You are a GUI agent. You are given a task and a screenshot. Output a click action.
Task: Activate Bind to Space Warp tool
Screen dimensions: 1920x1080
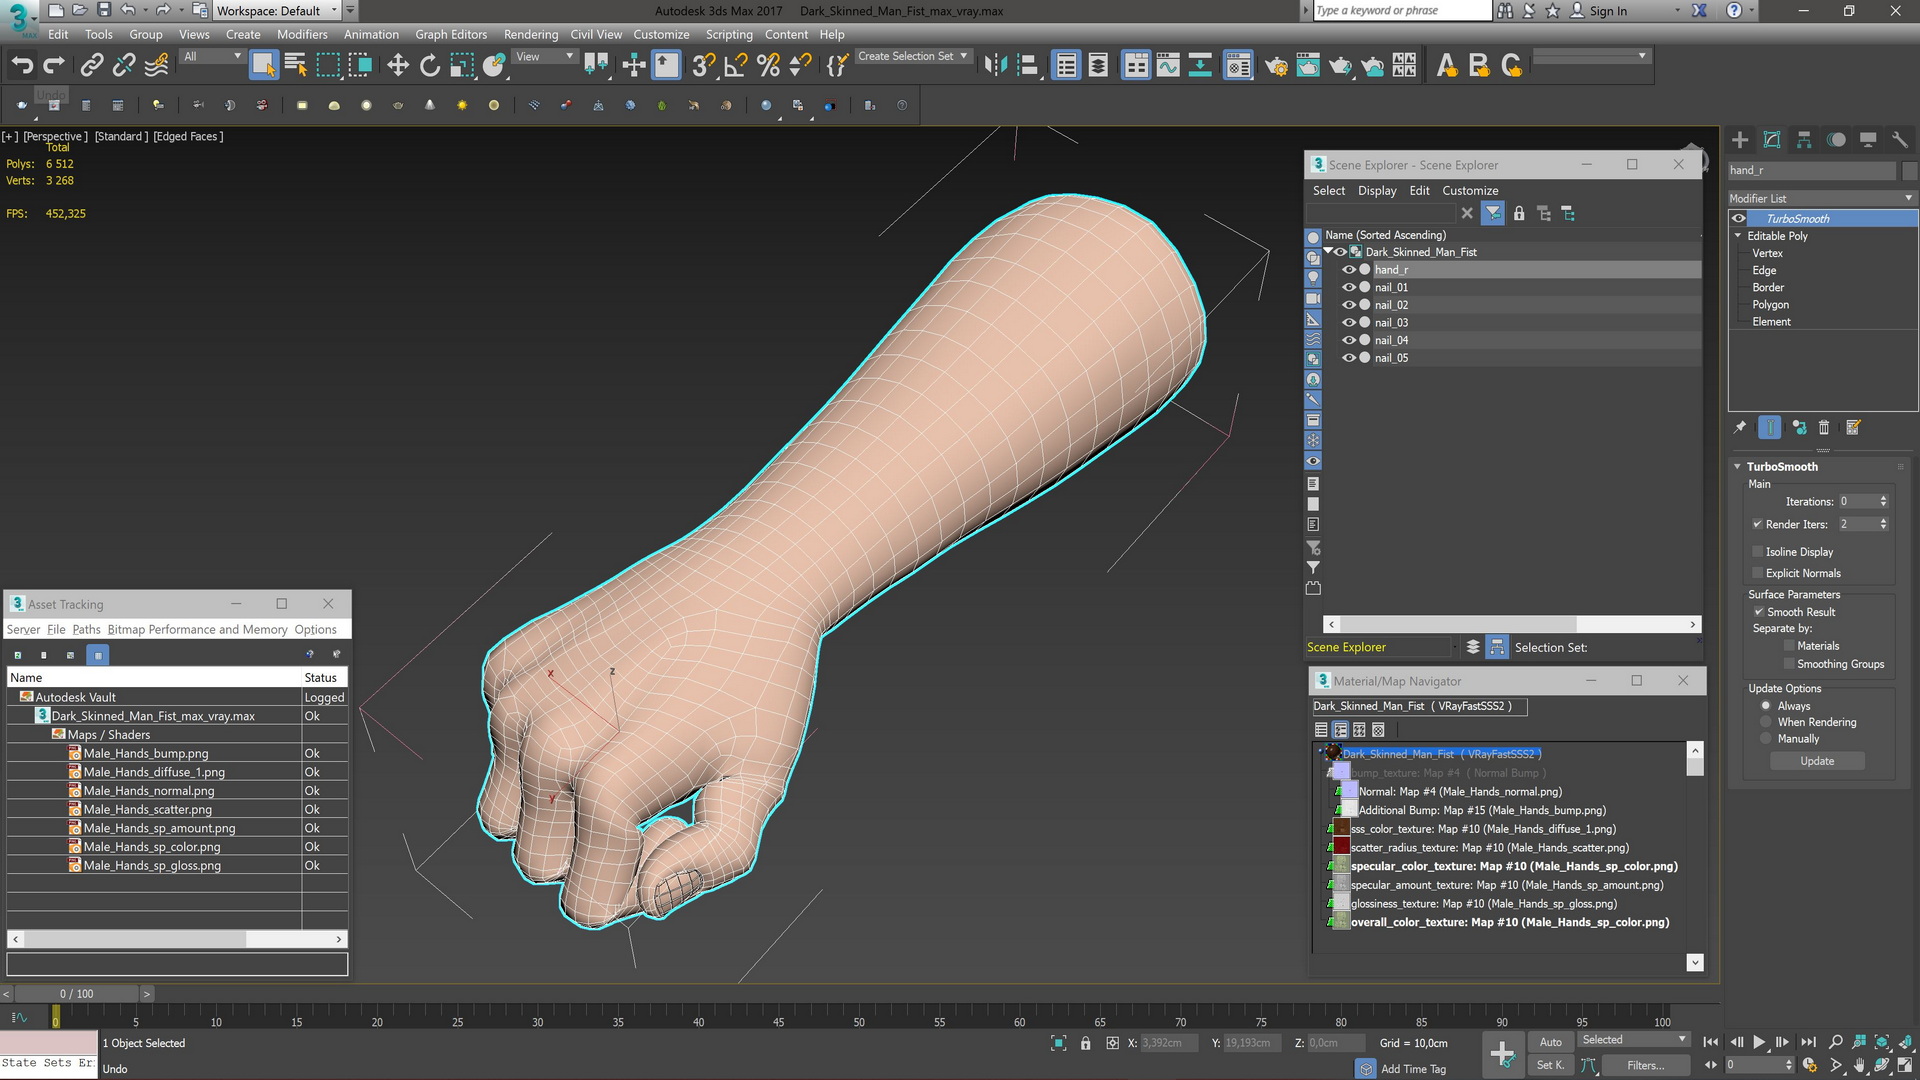click(156, 65)
